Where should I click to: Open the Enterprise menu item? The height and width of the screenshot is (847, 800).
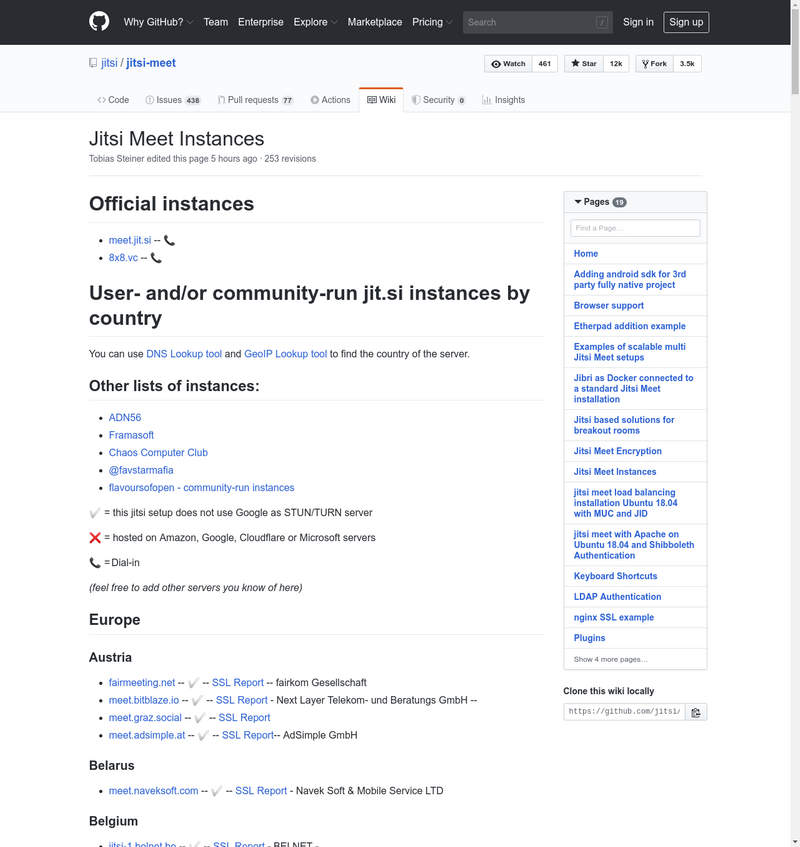(260, 22)
